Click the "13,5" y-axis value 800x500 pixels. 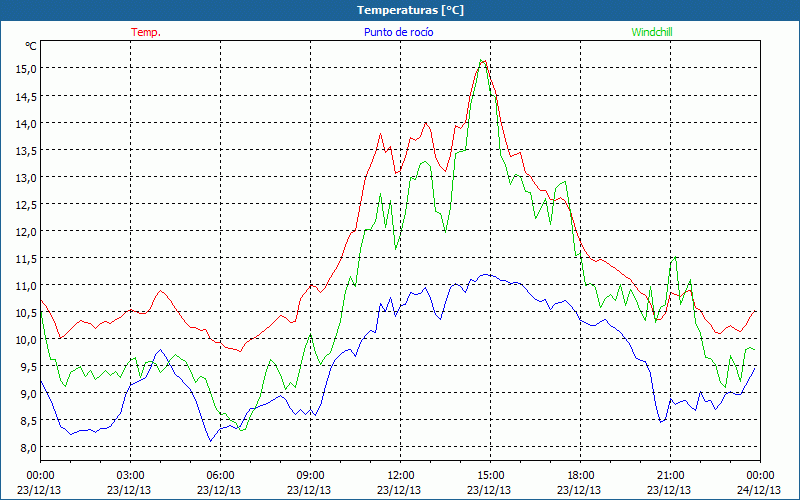[26, 150]
